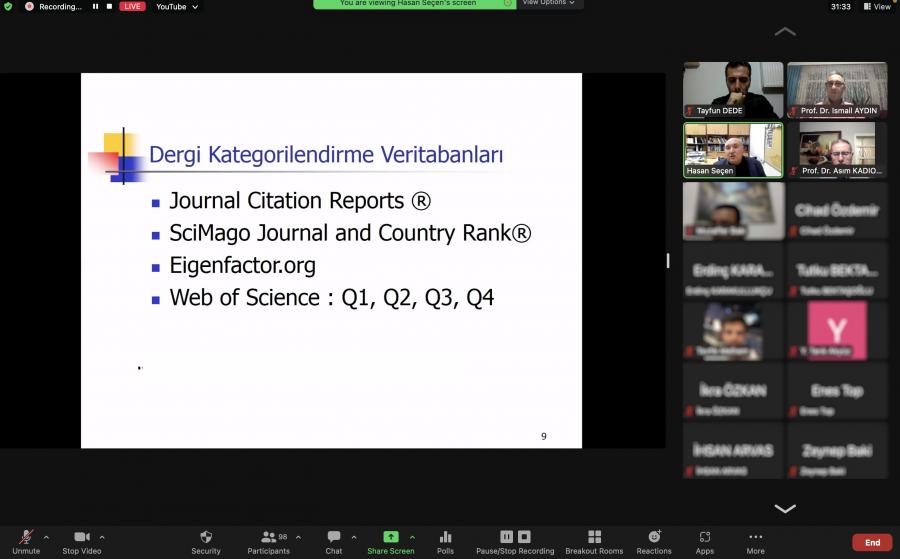The height and width of the screenshot is (559, 900).
Task: Click the meeting timer 31:33
Action: pyautogui.click(x=840, y=6)
